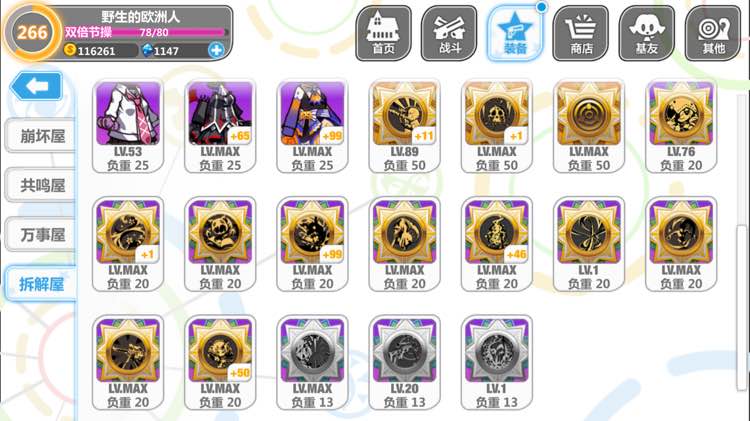The image size is (750, 421).
Task: Open the 基友 friends icon
Action: tap(647, 33)
